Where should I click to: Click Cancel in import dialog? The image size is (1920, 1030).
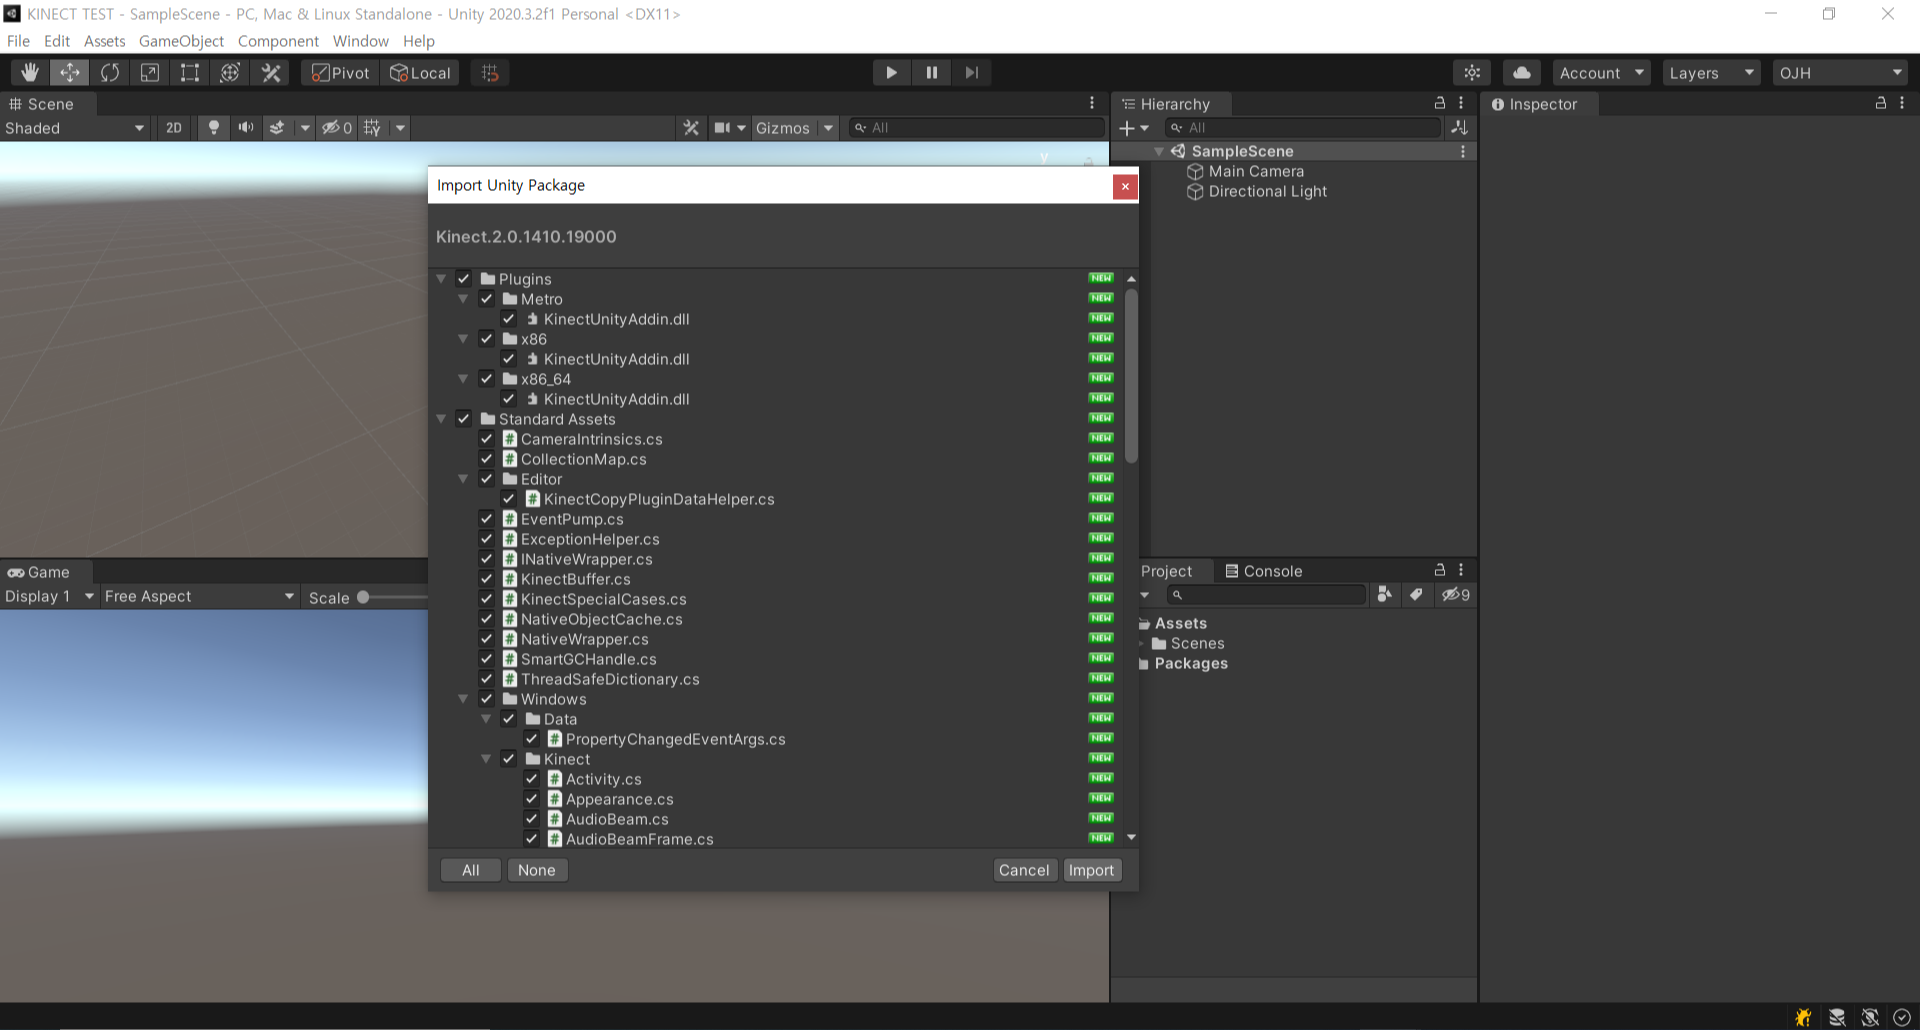(1024, 870)
